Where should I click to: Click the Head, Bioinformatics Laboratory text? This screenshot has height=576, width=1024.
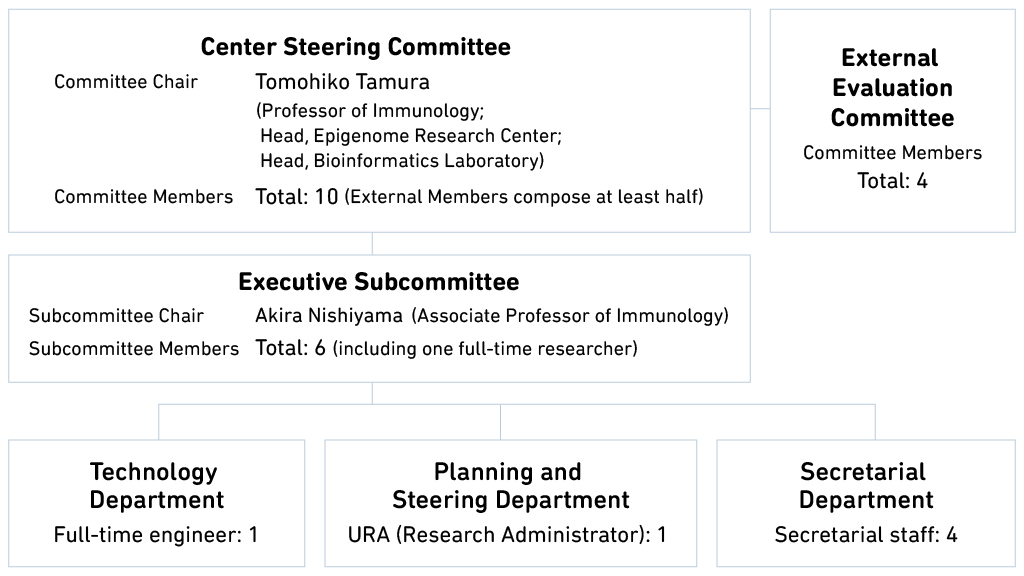point(401,160)
